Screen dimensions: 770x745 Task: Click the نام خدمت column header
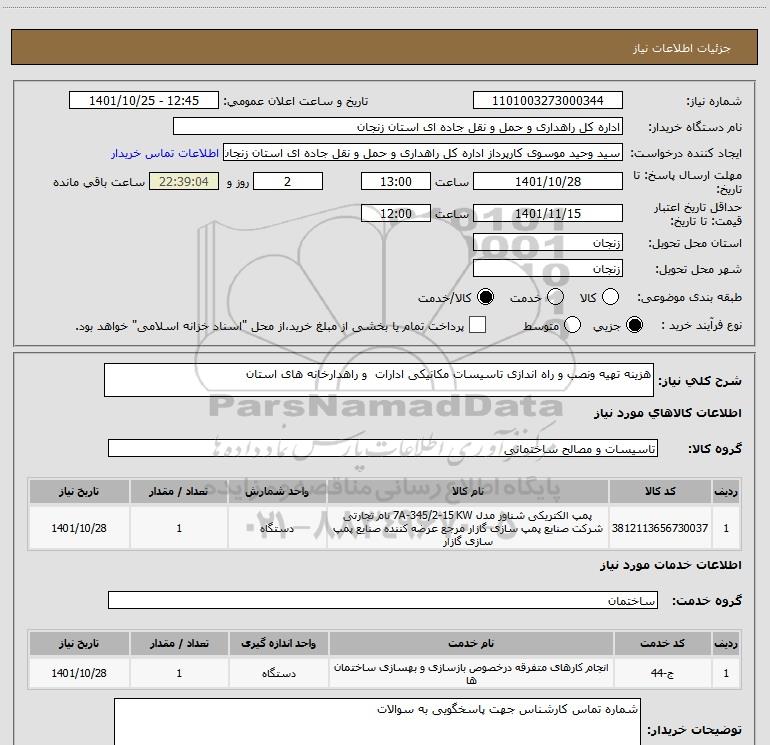[470, 643]
